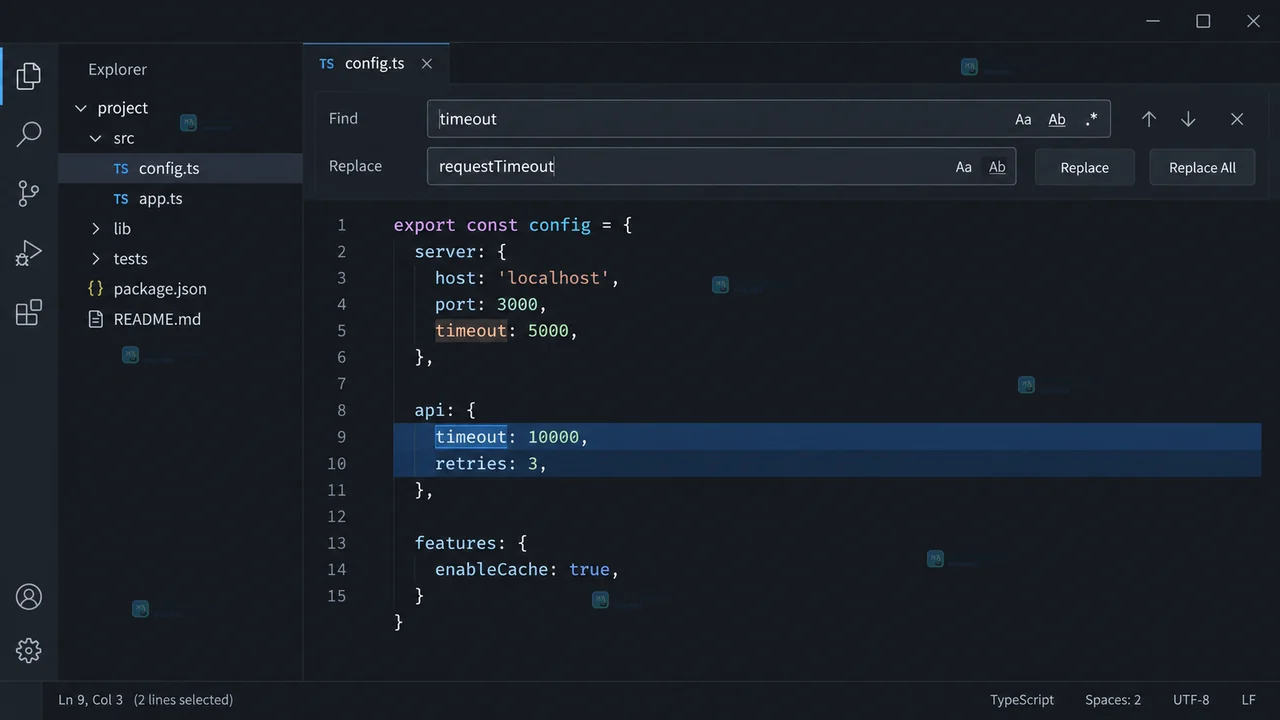This screenshot has width=1280, height=720.
Task: Click the true value on line 14
Action: point(589,570)
